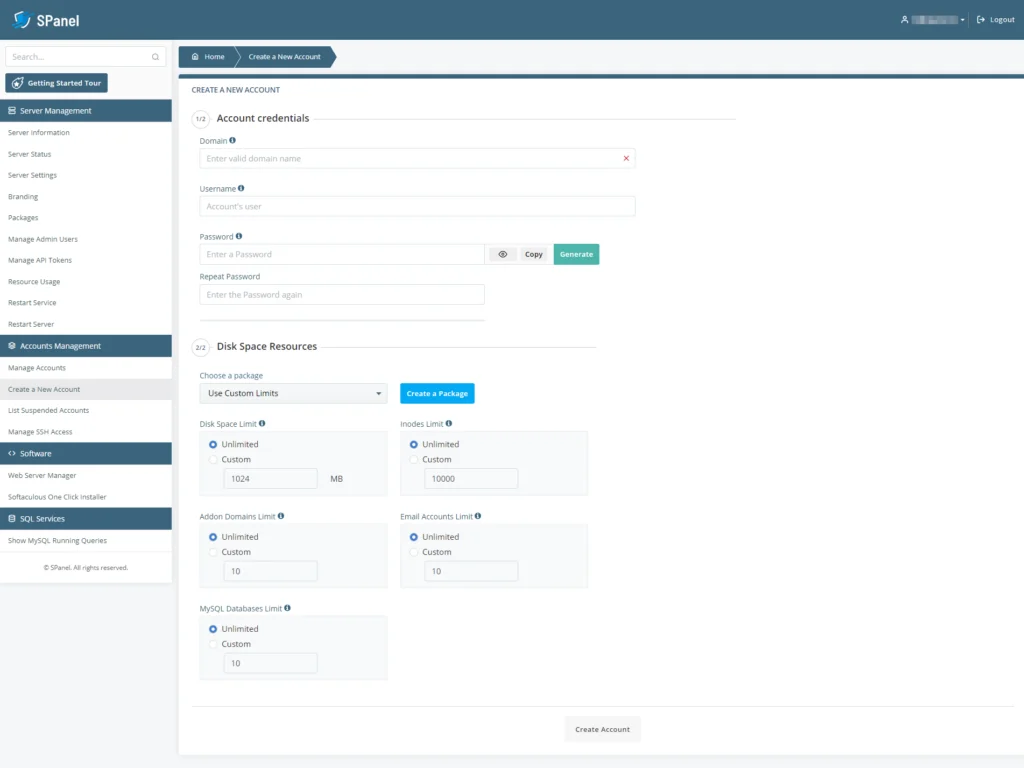Click the Create a Package button

(x=437, y=393)
